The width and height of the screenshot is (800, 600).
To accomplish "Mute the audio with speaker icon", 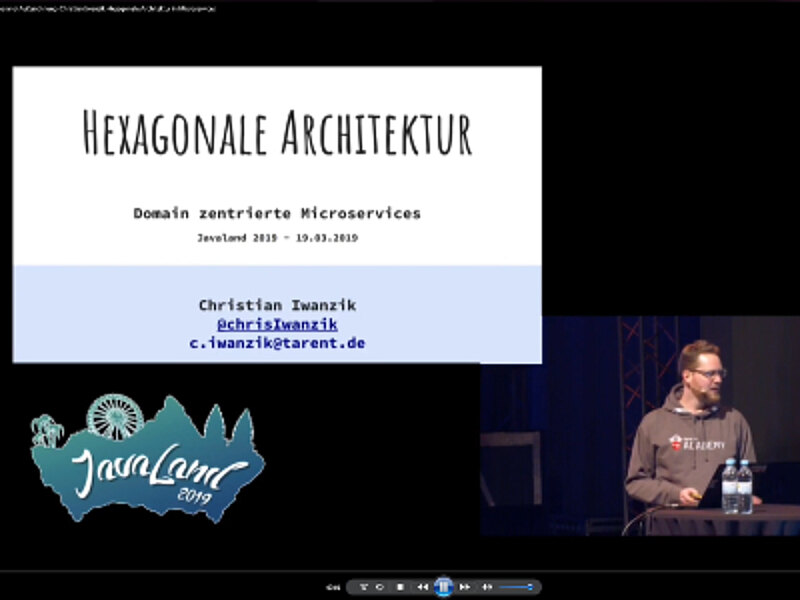I will click(487, 587).
